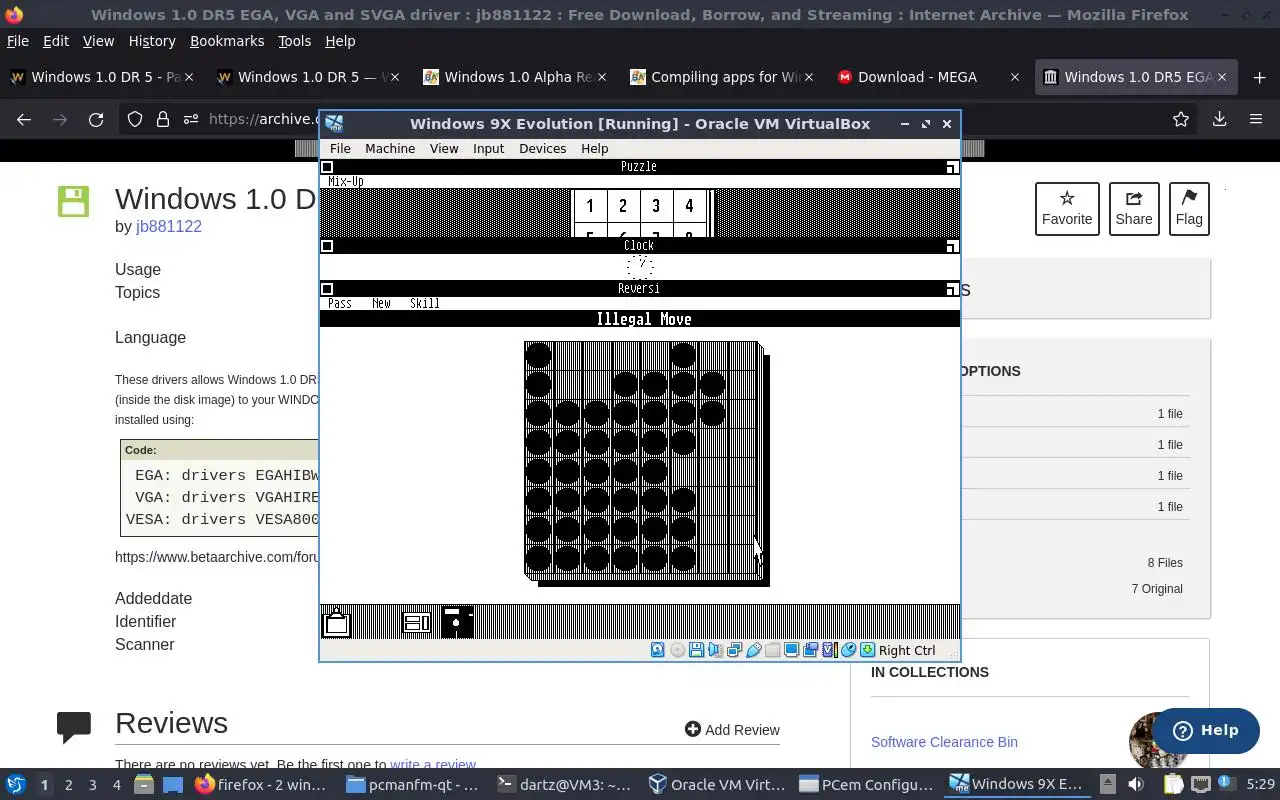Viewport: 1280px width, 800px height.
Task: Click the recording icon in VirtualBox status bar
Action: pos(810,650)
